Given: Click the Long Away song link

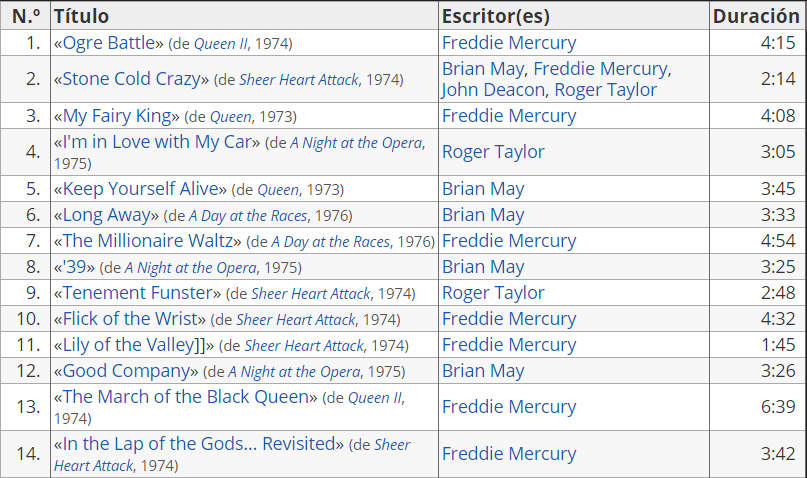Looking at the screenshot, I should click(x=107, y=215).
